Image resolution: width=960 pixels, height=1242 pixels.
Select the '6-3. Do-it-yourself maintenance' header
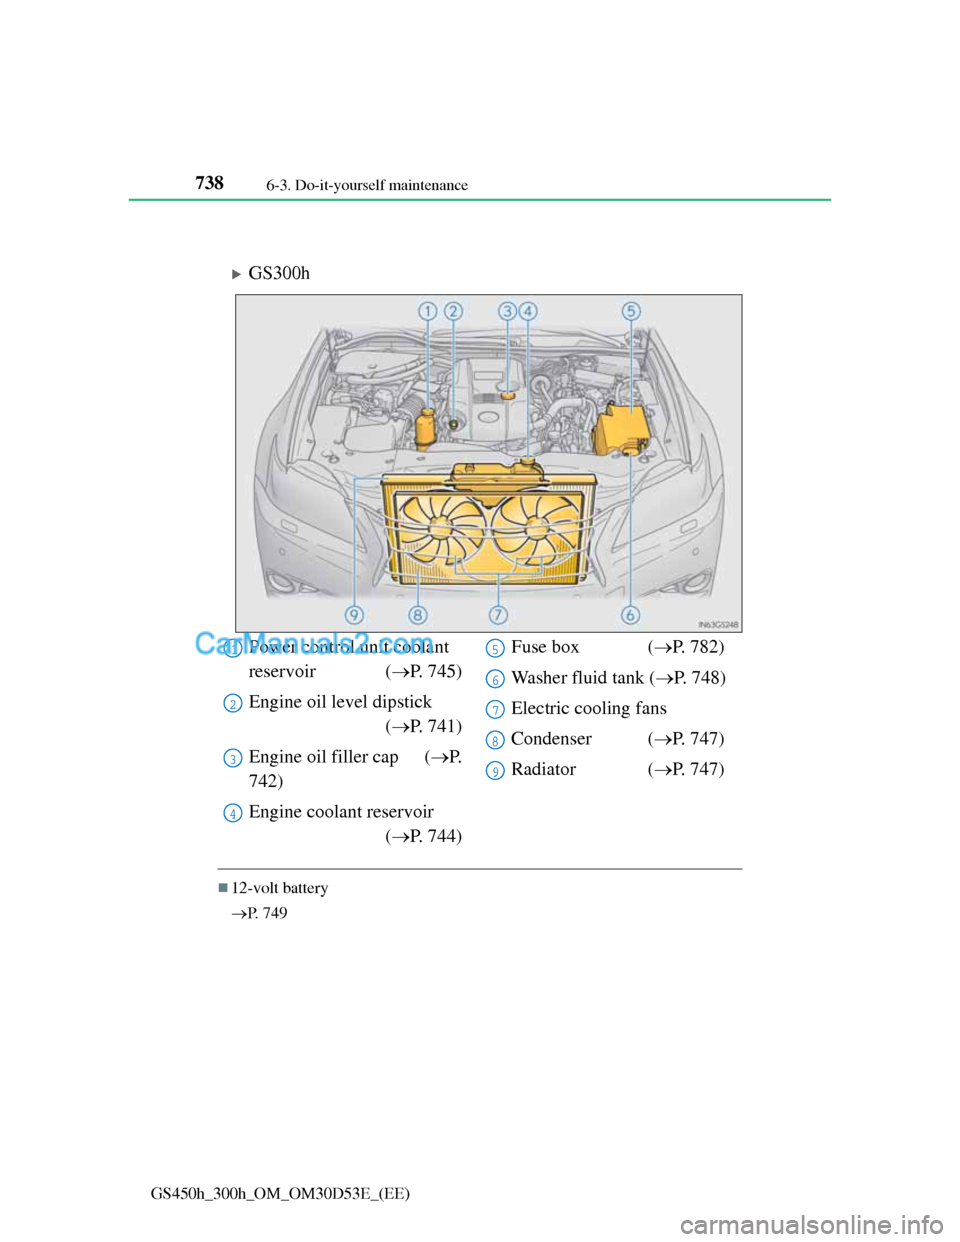pos(367,185)
